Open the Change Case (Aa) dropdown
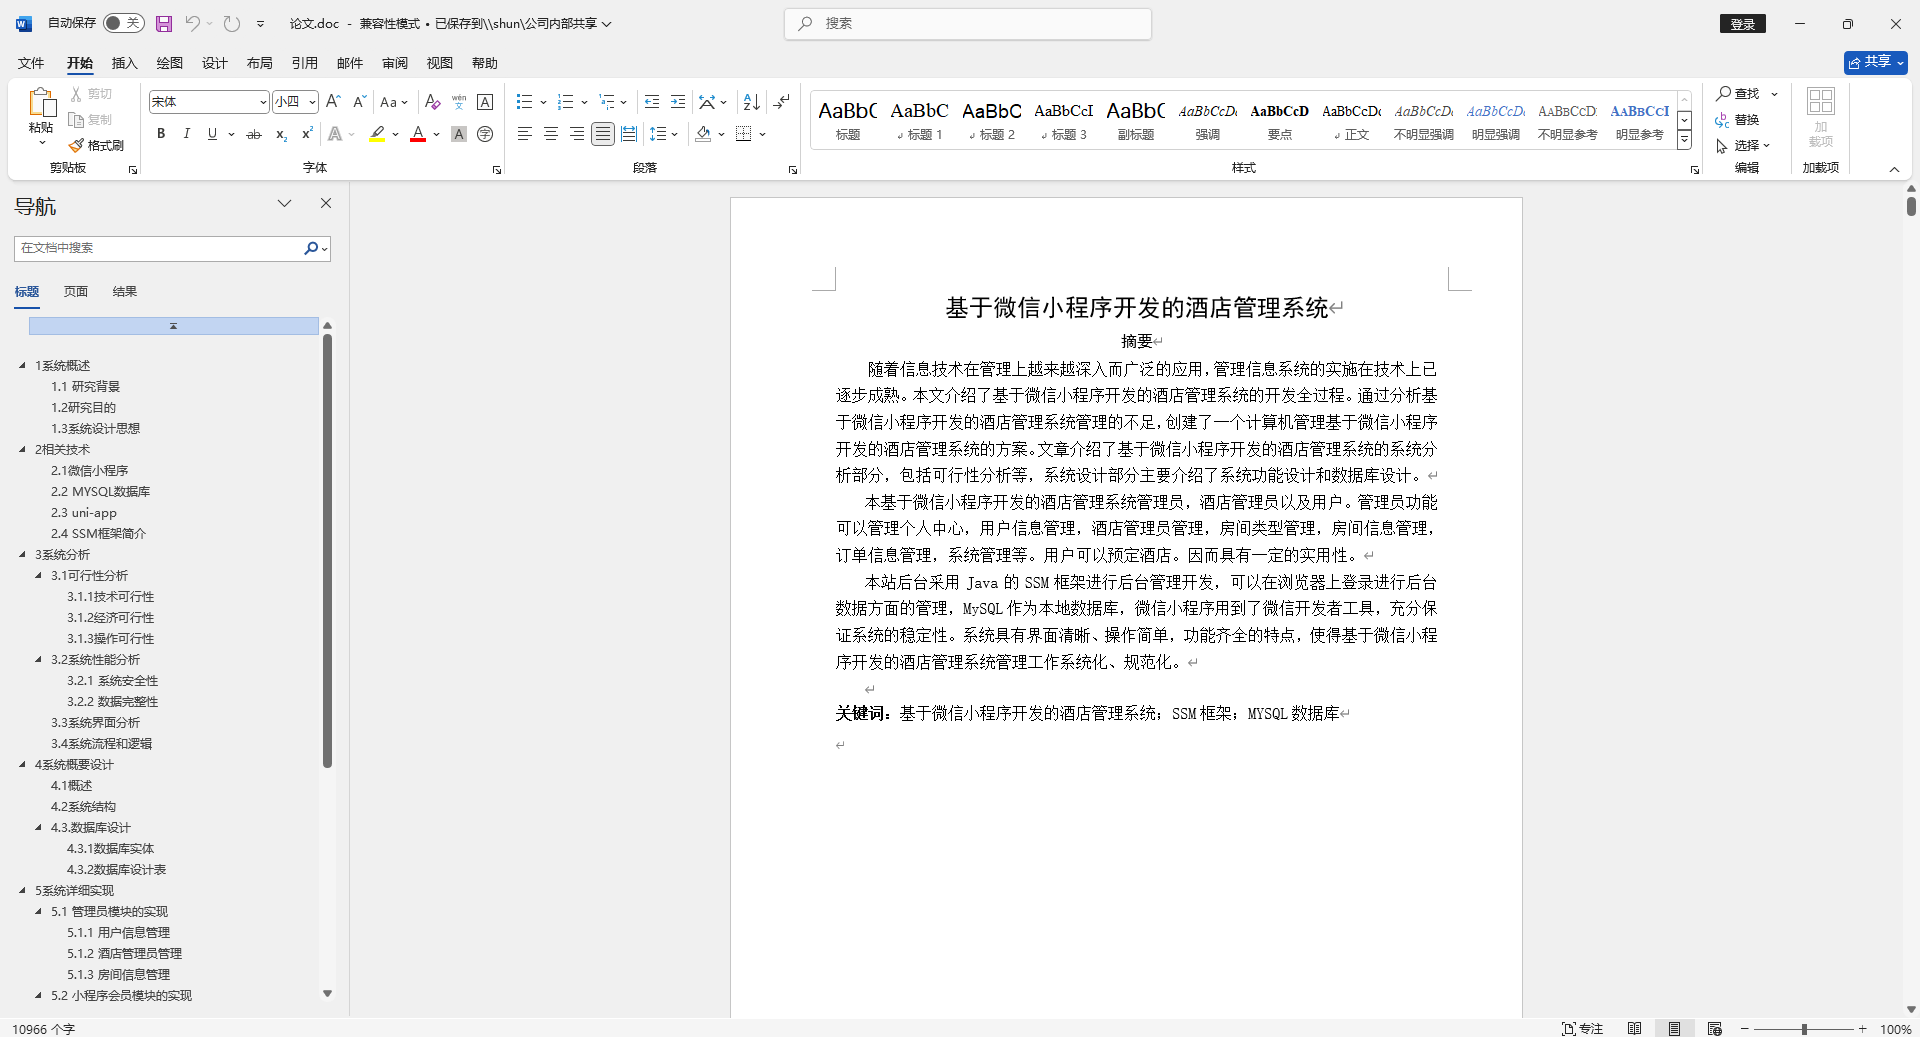This screenshot has width=1920, height=1037. tap(393, 101)
